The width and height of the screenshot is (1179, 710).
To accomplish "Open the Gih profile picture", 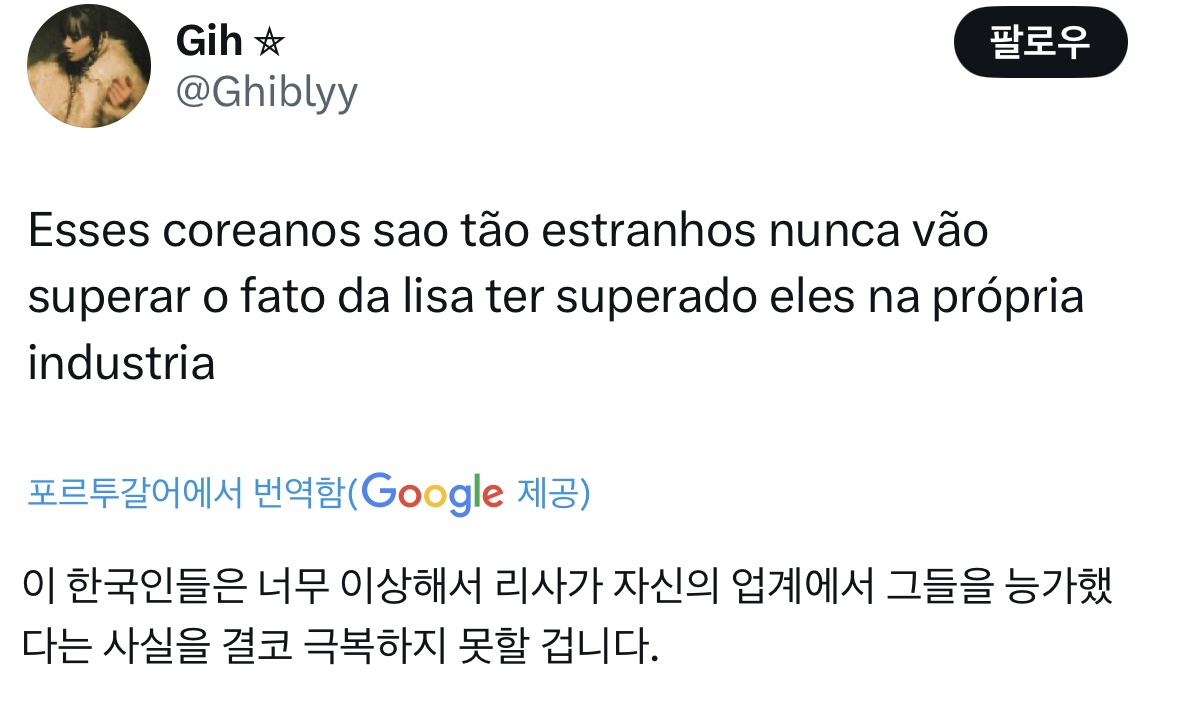I will tap(89, 64).
